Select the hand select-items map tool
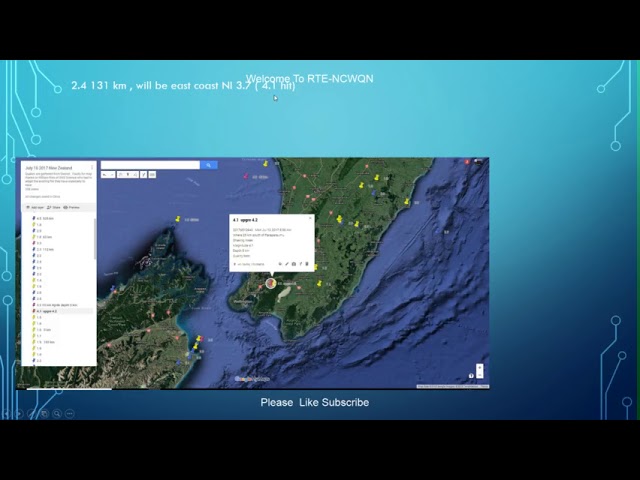The height and width of the screenshot is (480, 640). 120,175
